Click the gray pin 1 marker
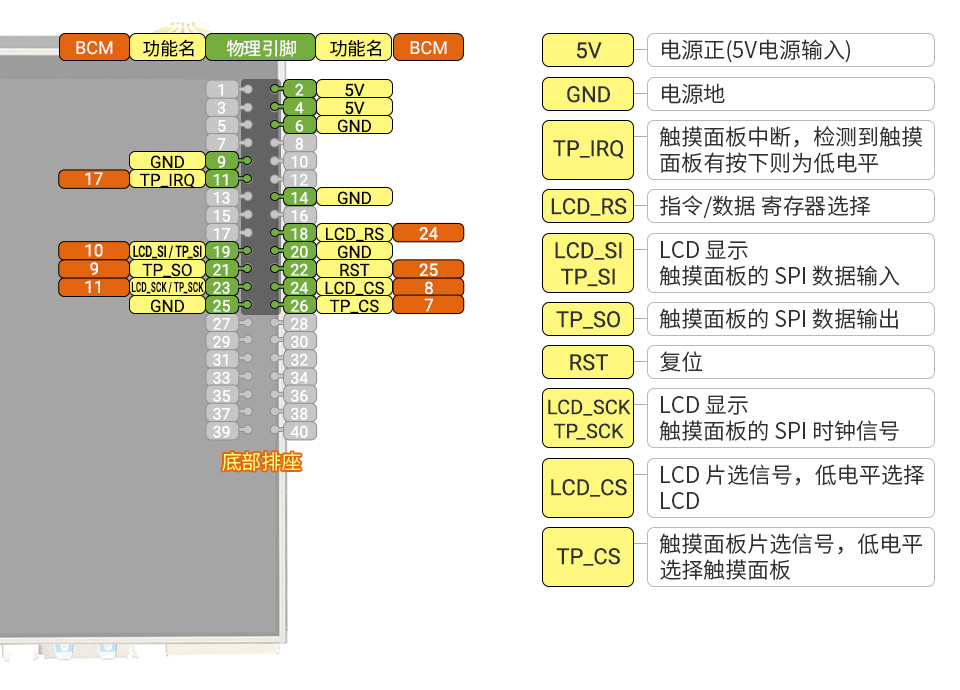The height and width of the screenshot is (690, 960). pos(222,90)
